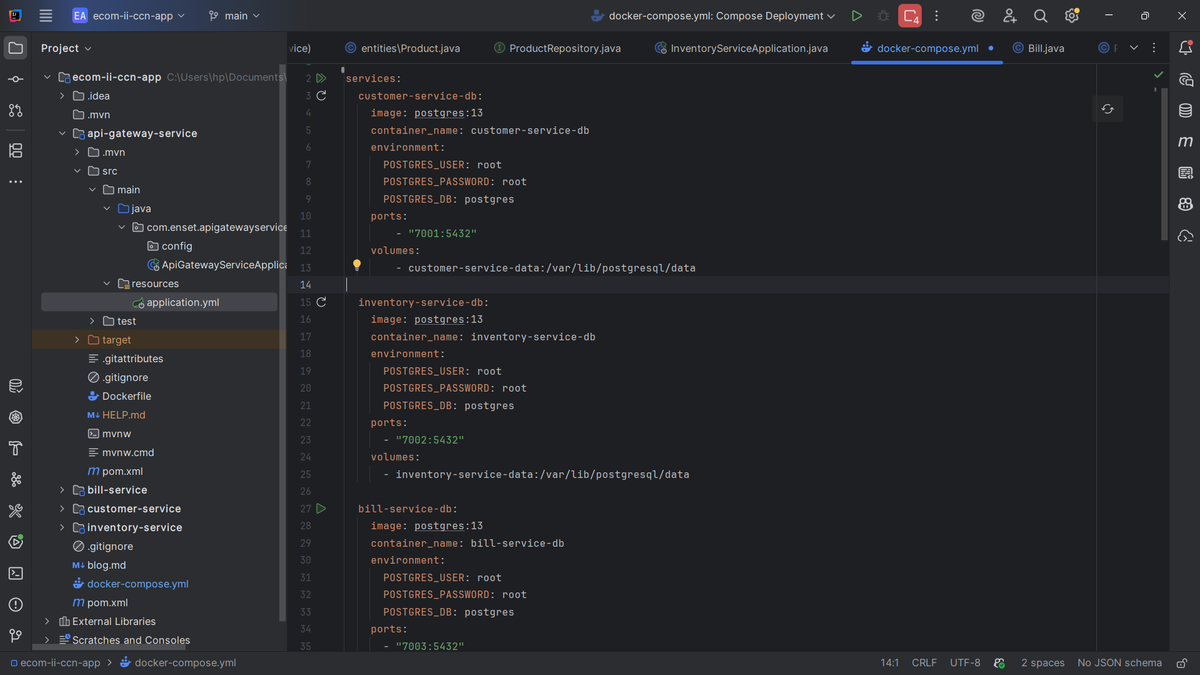This screenshot has height=675, width=1200.
Task: Click the UTF-8 encoding status widget
Action: (x=965, y=662)
